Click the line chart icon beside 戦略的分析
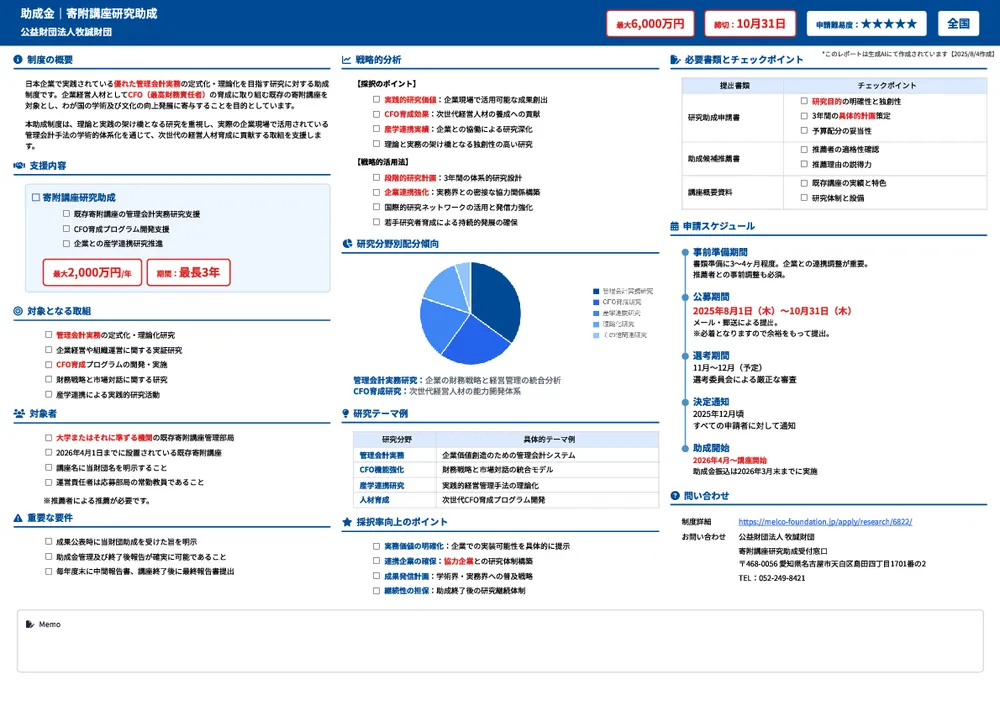Viewport: 1000px width, 706px height. tap(346, 59)
